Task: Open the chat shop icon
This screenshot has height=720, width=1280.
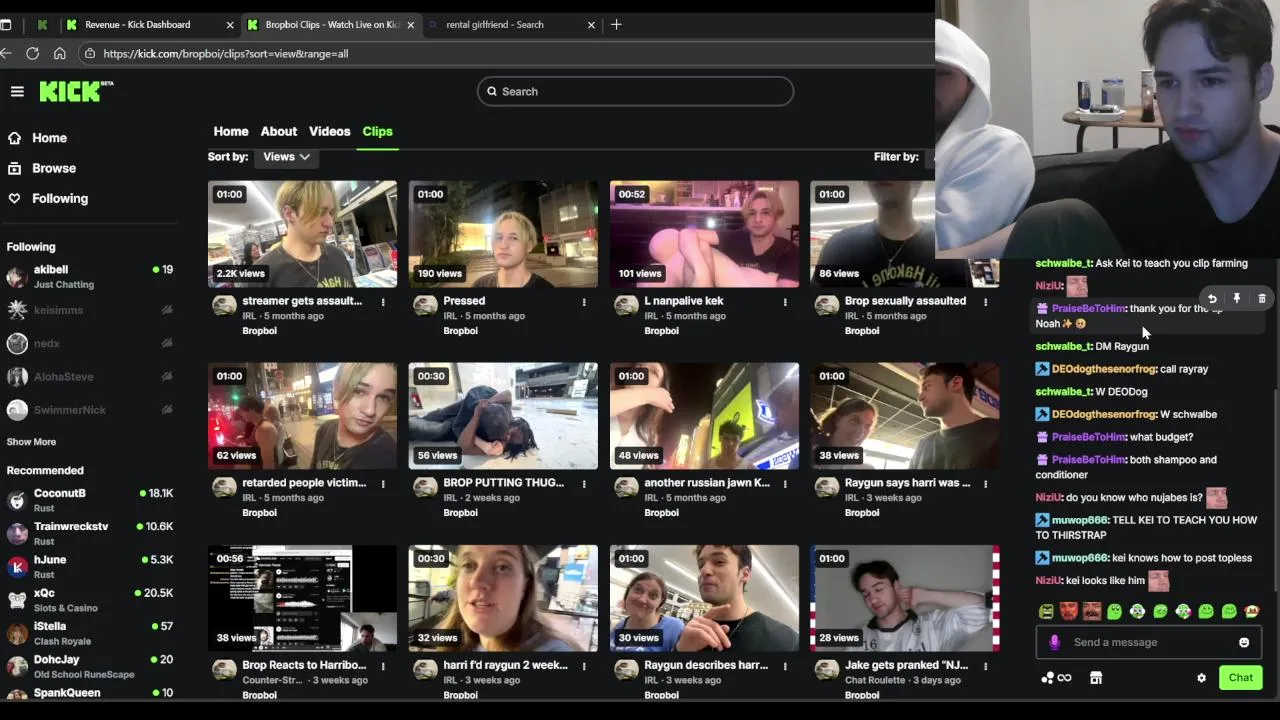Action: (1096, 678)
